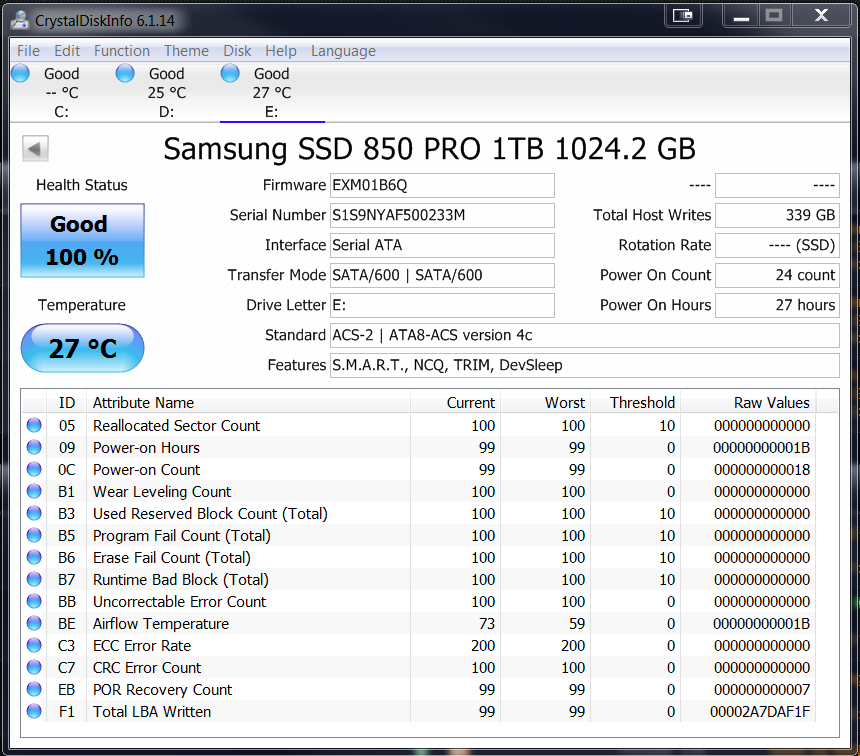The width and height of the screenshot is (860, 756).
Task: Click the Firmware value field
Action: pos(442,185)
